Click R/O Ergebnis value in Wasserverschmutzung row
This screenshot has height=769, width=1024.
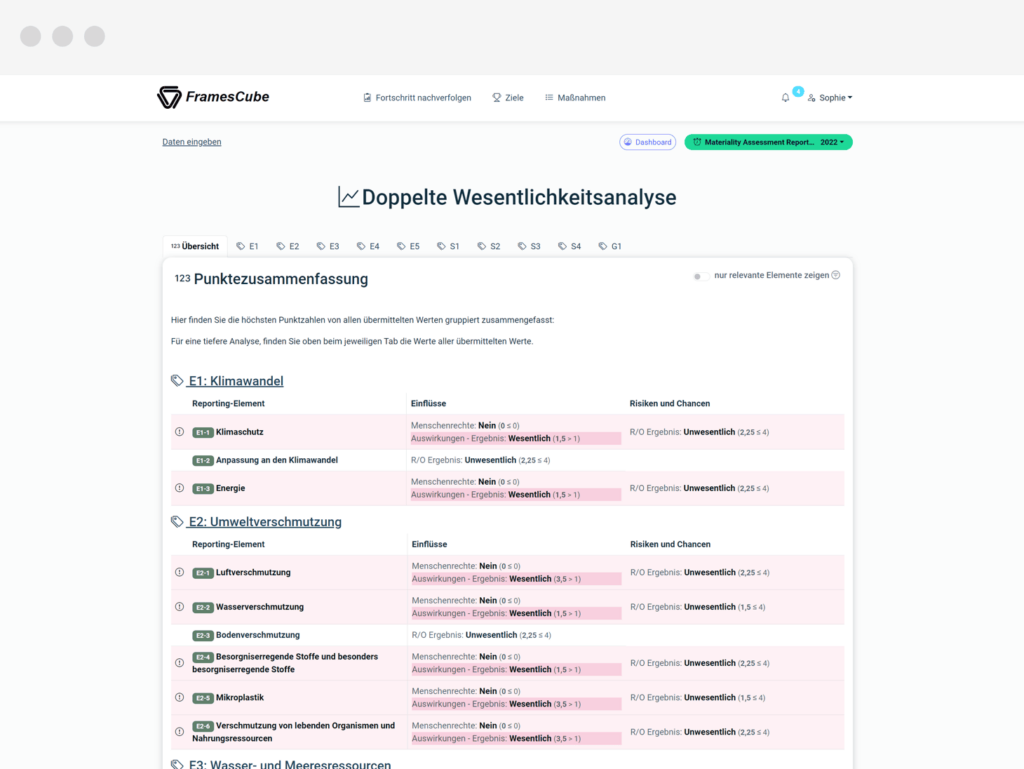(697, 607)
